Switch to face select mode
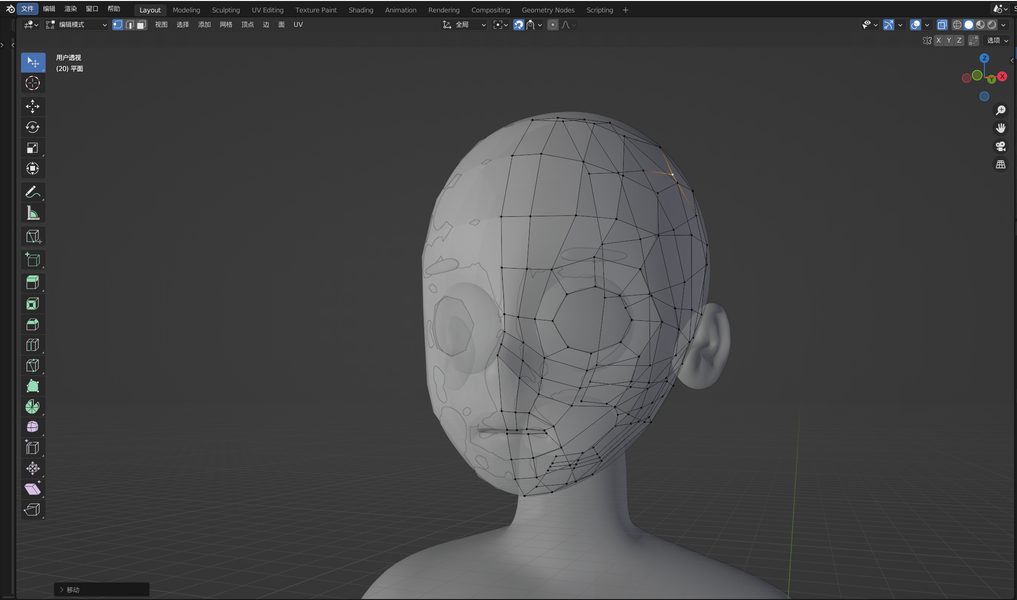This screenshot has height=600, width=1017. click(141, 24)
